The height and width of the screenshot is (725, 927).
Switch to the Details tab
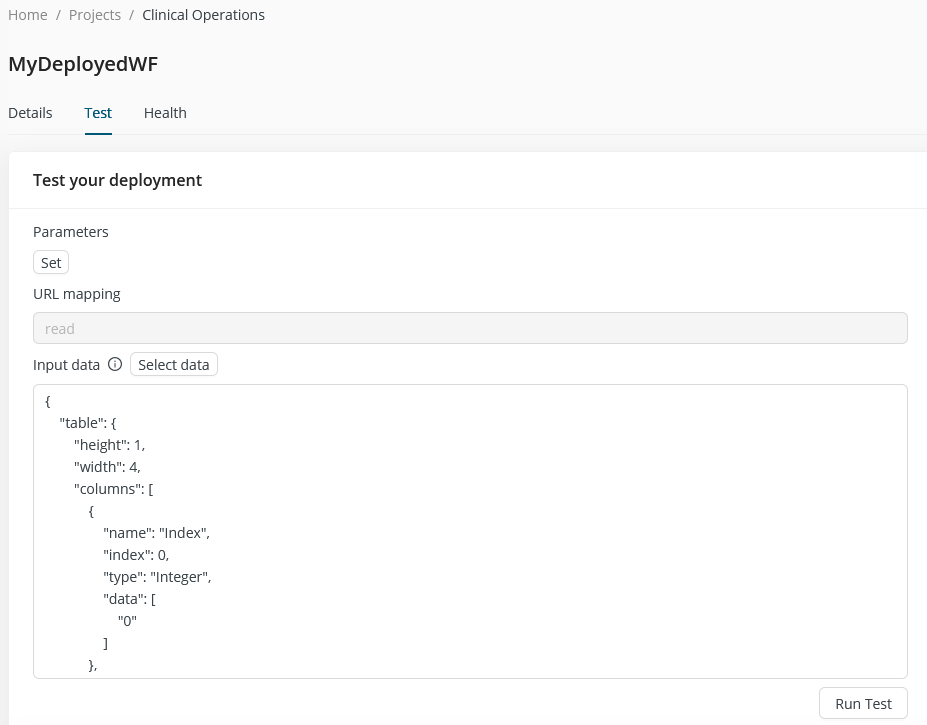30,113
